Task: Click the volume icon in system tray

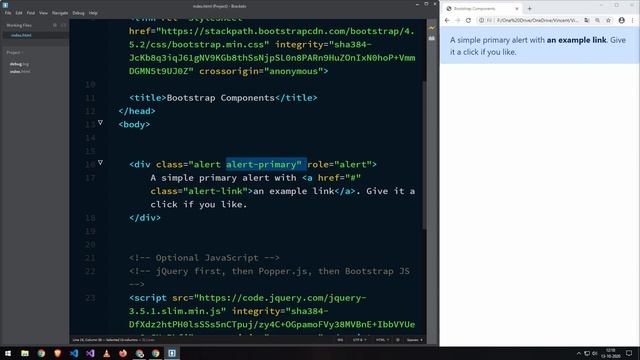Action: [x=595, y=353]
